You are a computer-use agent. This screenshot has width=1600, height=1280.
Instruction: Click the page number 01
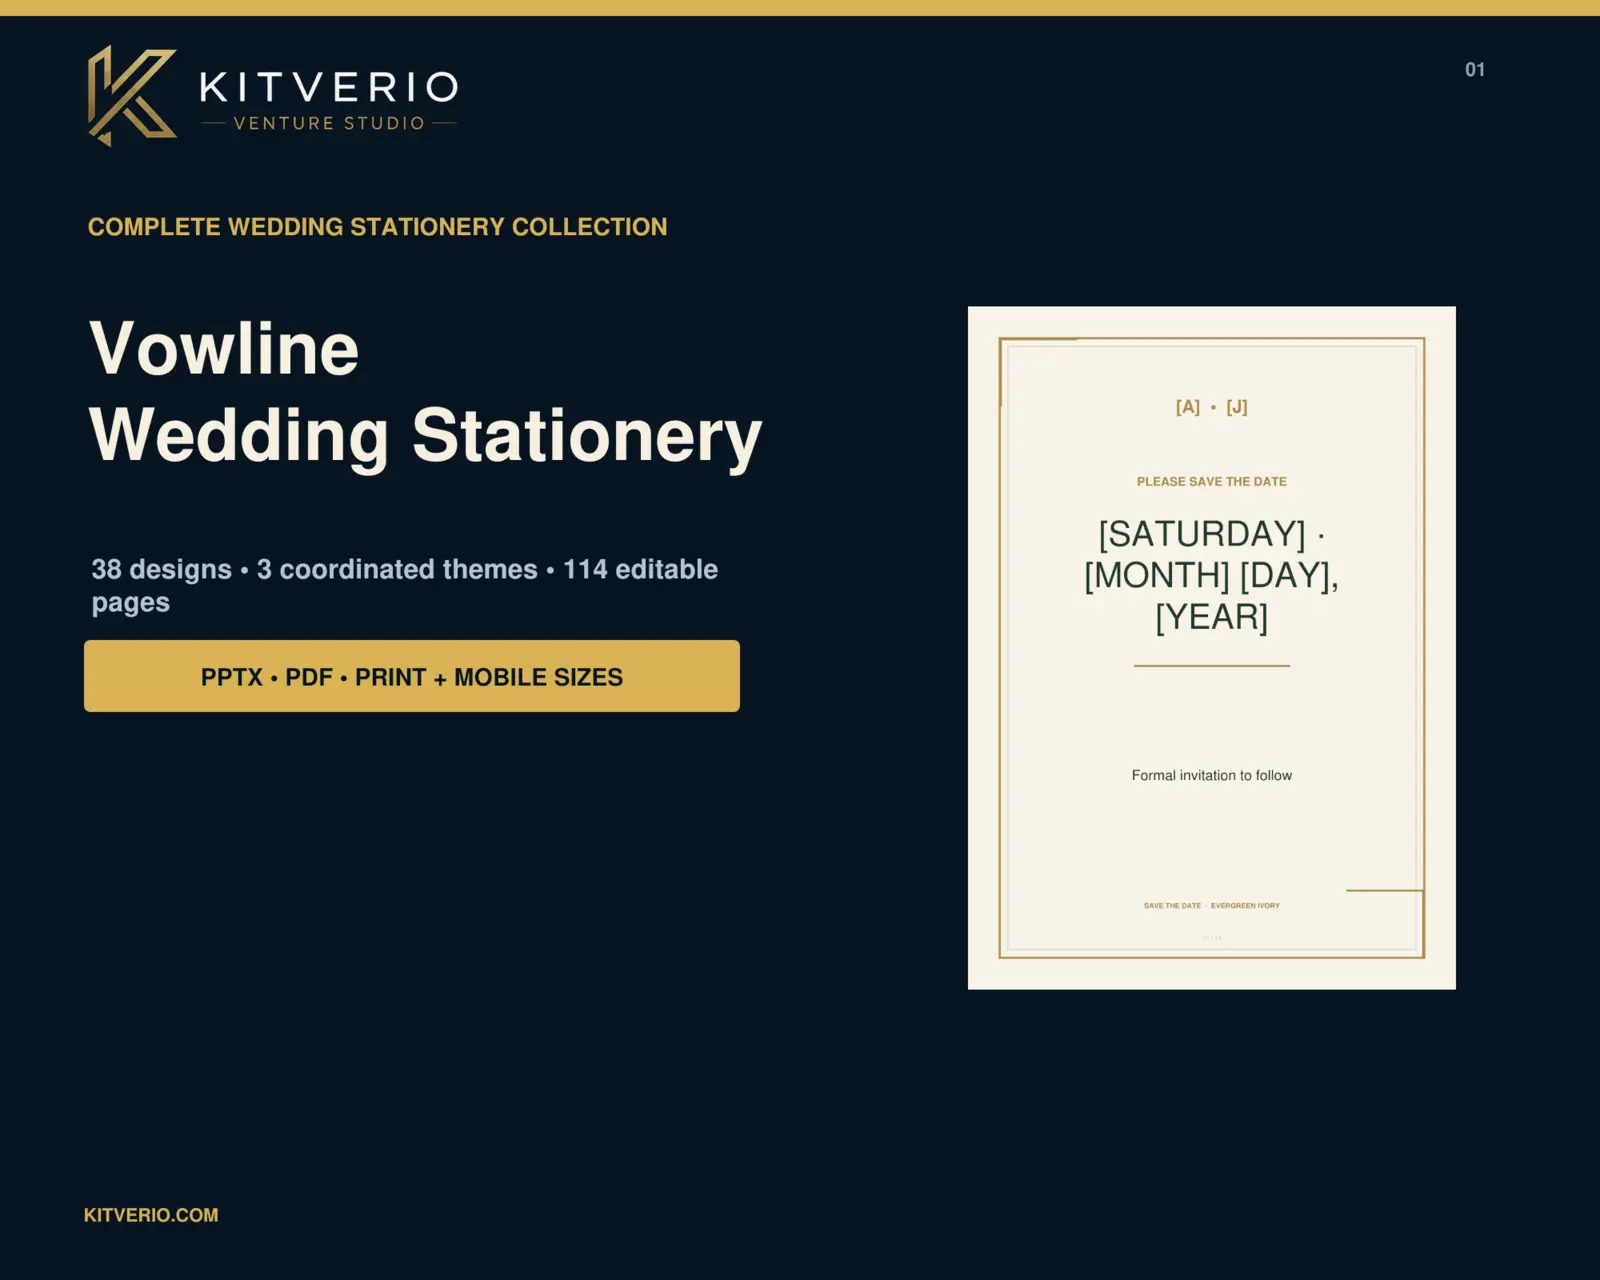(1475, 70)
